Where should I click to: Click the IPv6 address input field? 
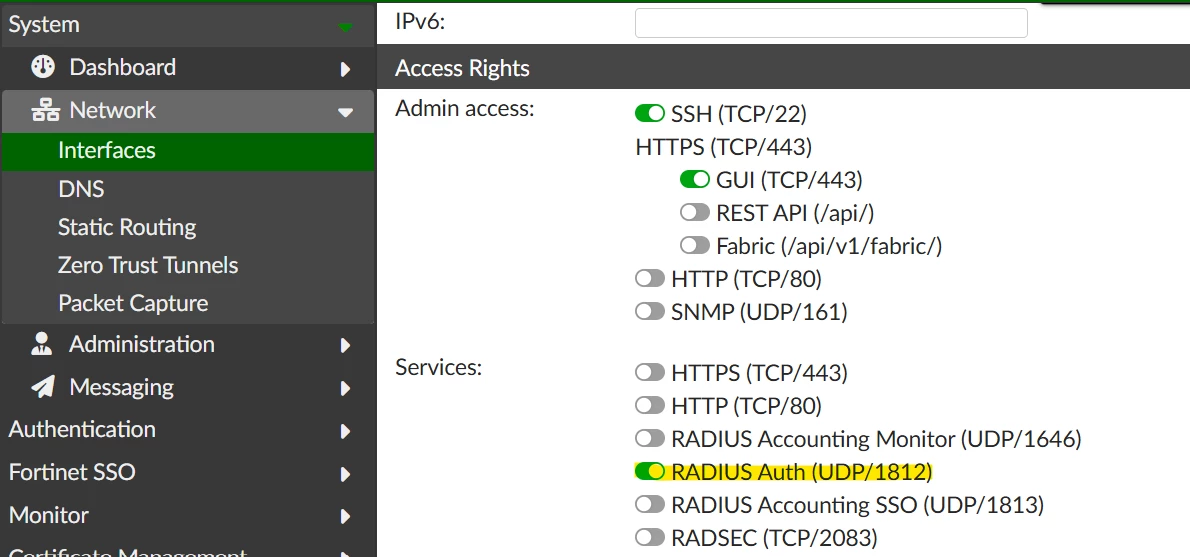[x=831, y=23]
